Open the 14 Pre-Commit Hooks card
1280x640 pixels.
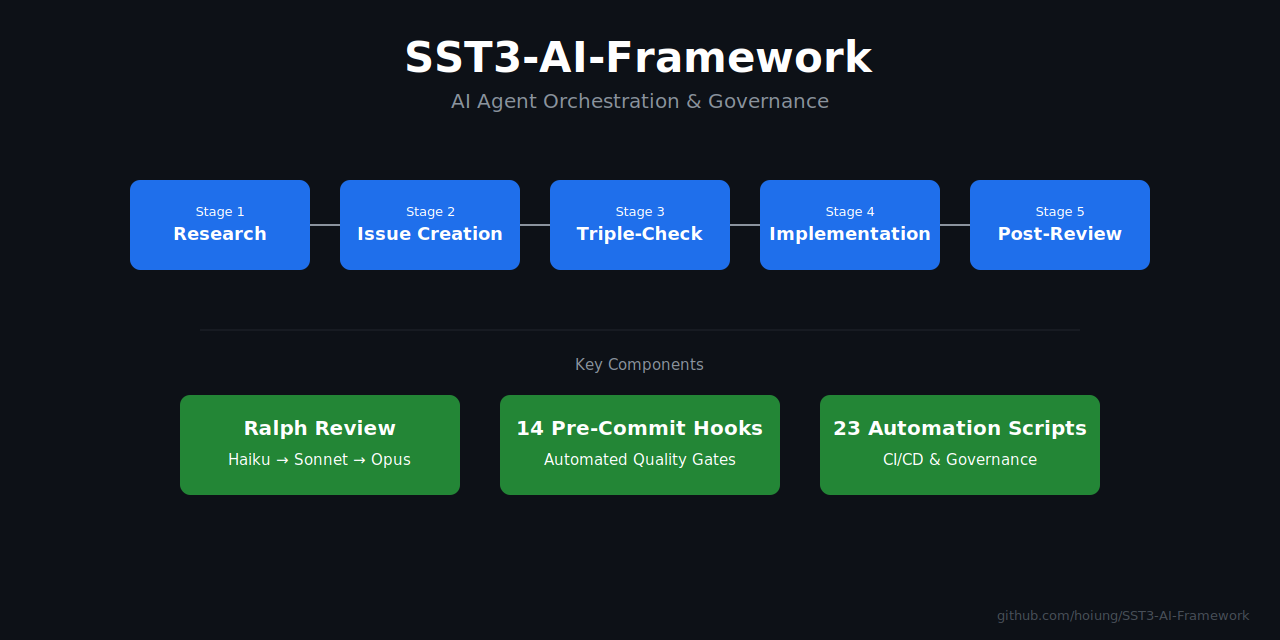pyautogui.click(x=640, y=445)
